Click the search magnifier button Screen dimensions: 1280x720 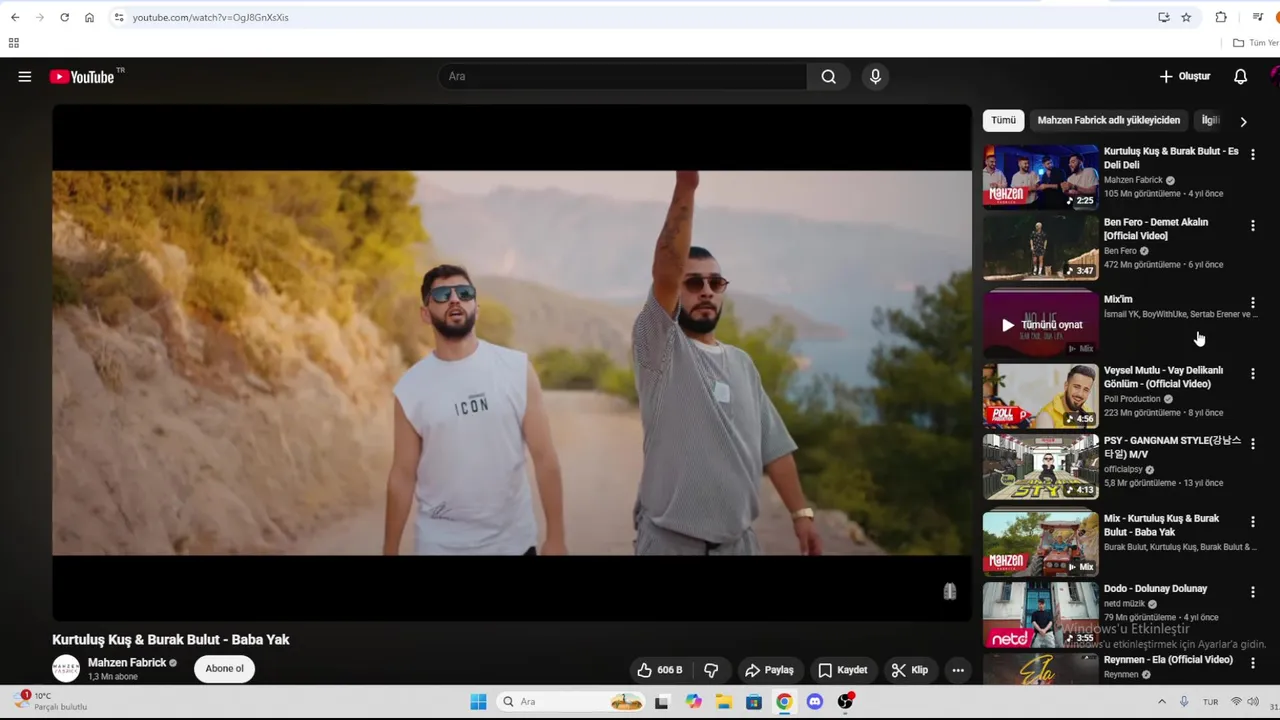[x=828, y=77]
